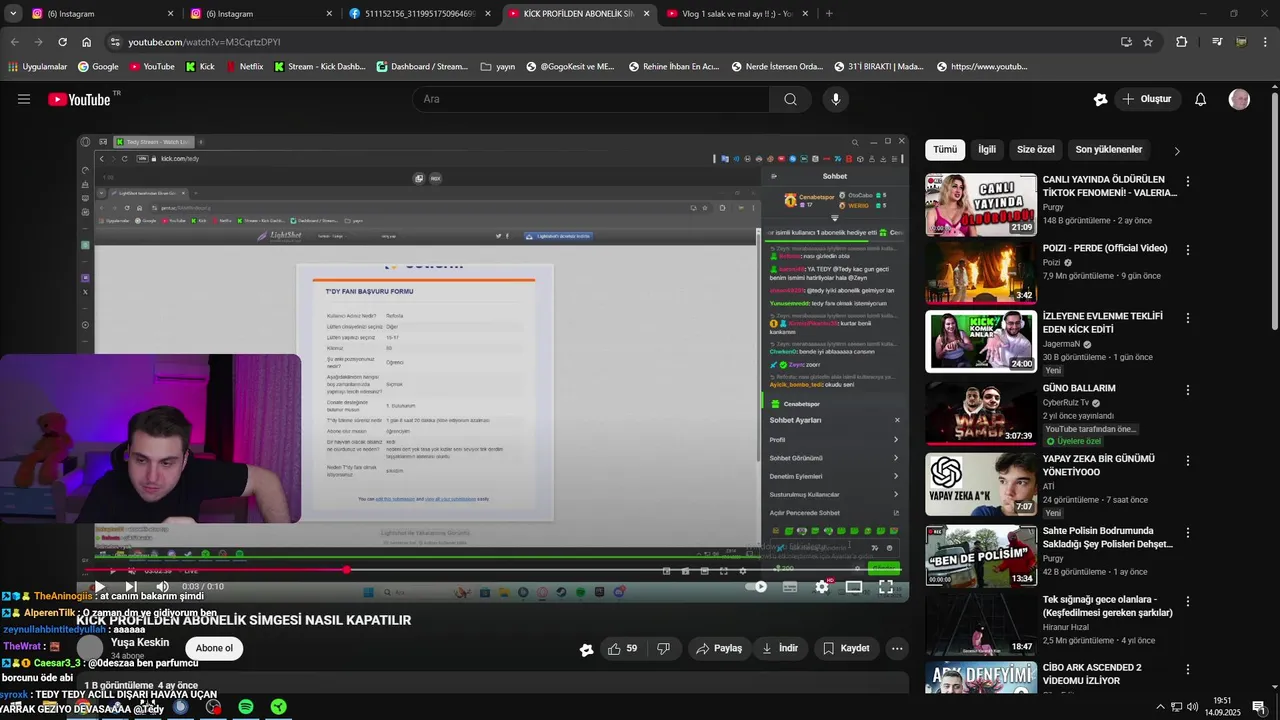Toggle subtitles in the player
1280x720 pixels.
[x=790, y=587]
